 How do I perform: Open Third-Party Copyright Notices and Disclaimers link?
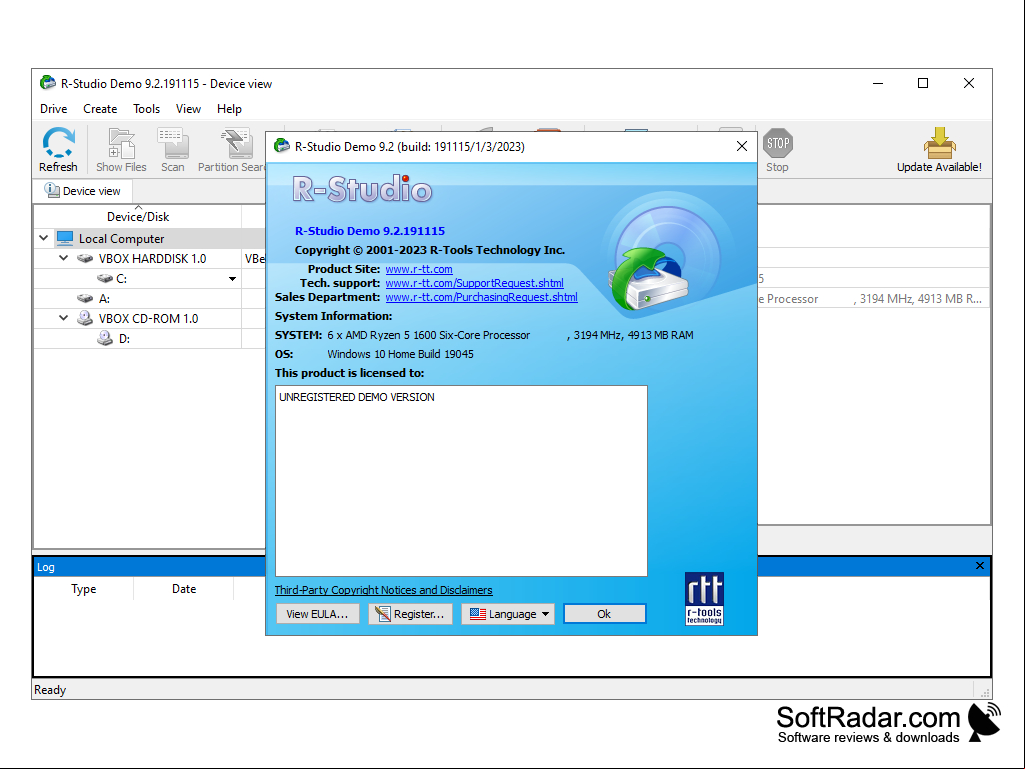(x=384, y=590)
